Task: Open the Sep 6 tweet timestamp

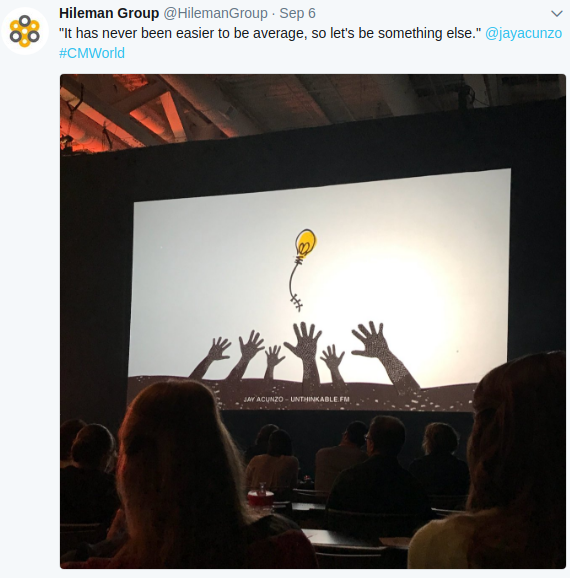Action: click(297, 13)
